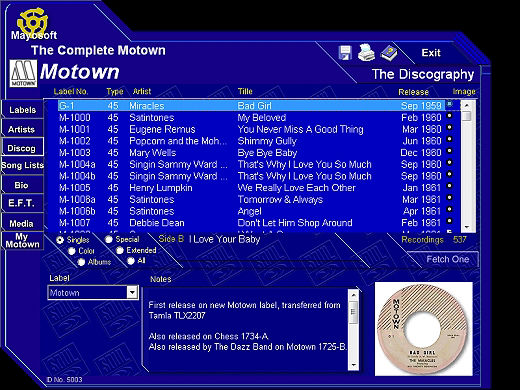Click the Fetch One button
This screenshot has height=390, width=520.
coord(447,259)
